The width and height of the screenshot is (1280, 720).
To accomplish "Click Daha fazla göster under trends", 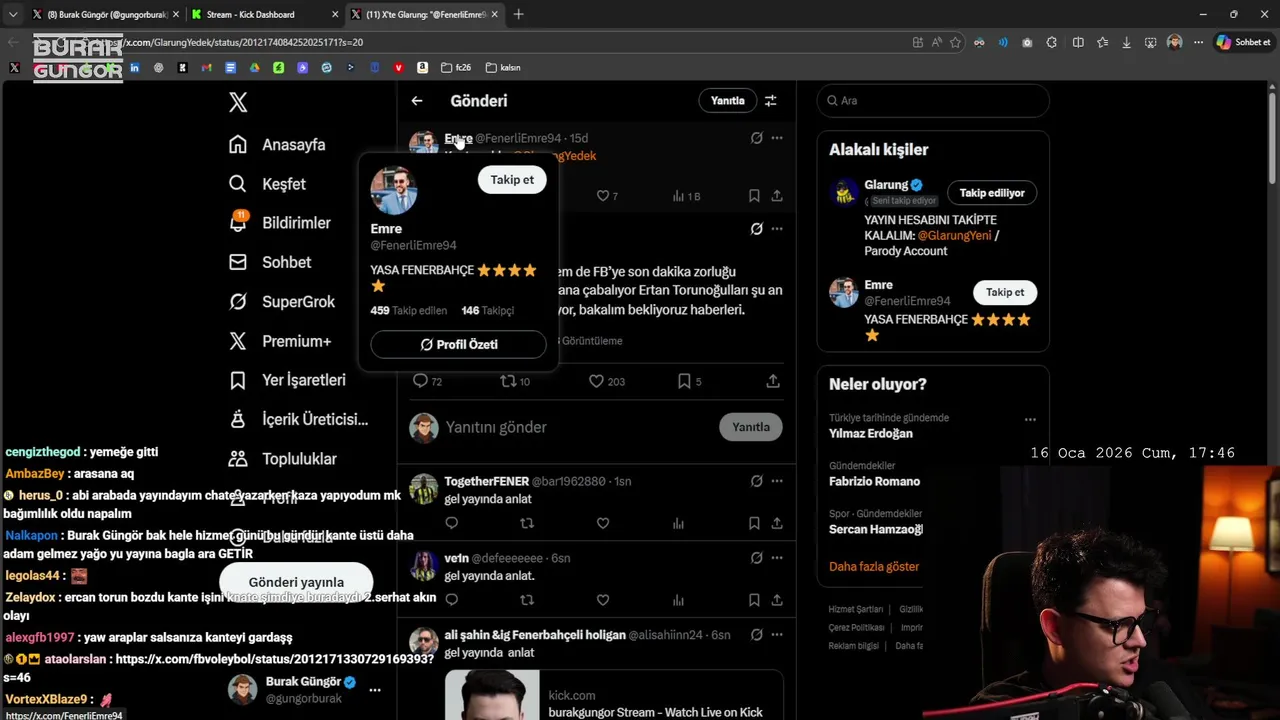I will 874,566.
